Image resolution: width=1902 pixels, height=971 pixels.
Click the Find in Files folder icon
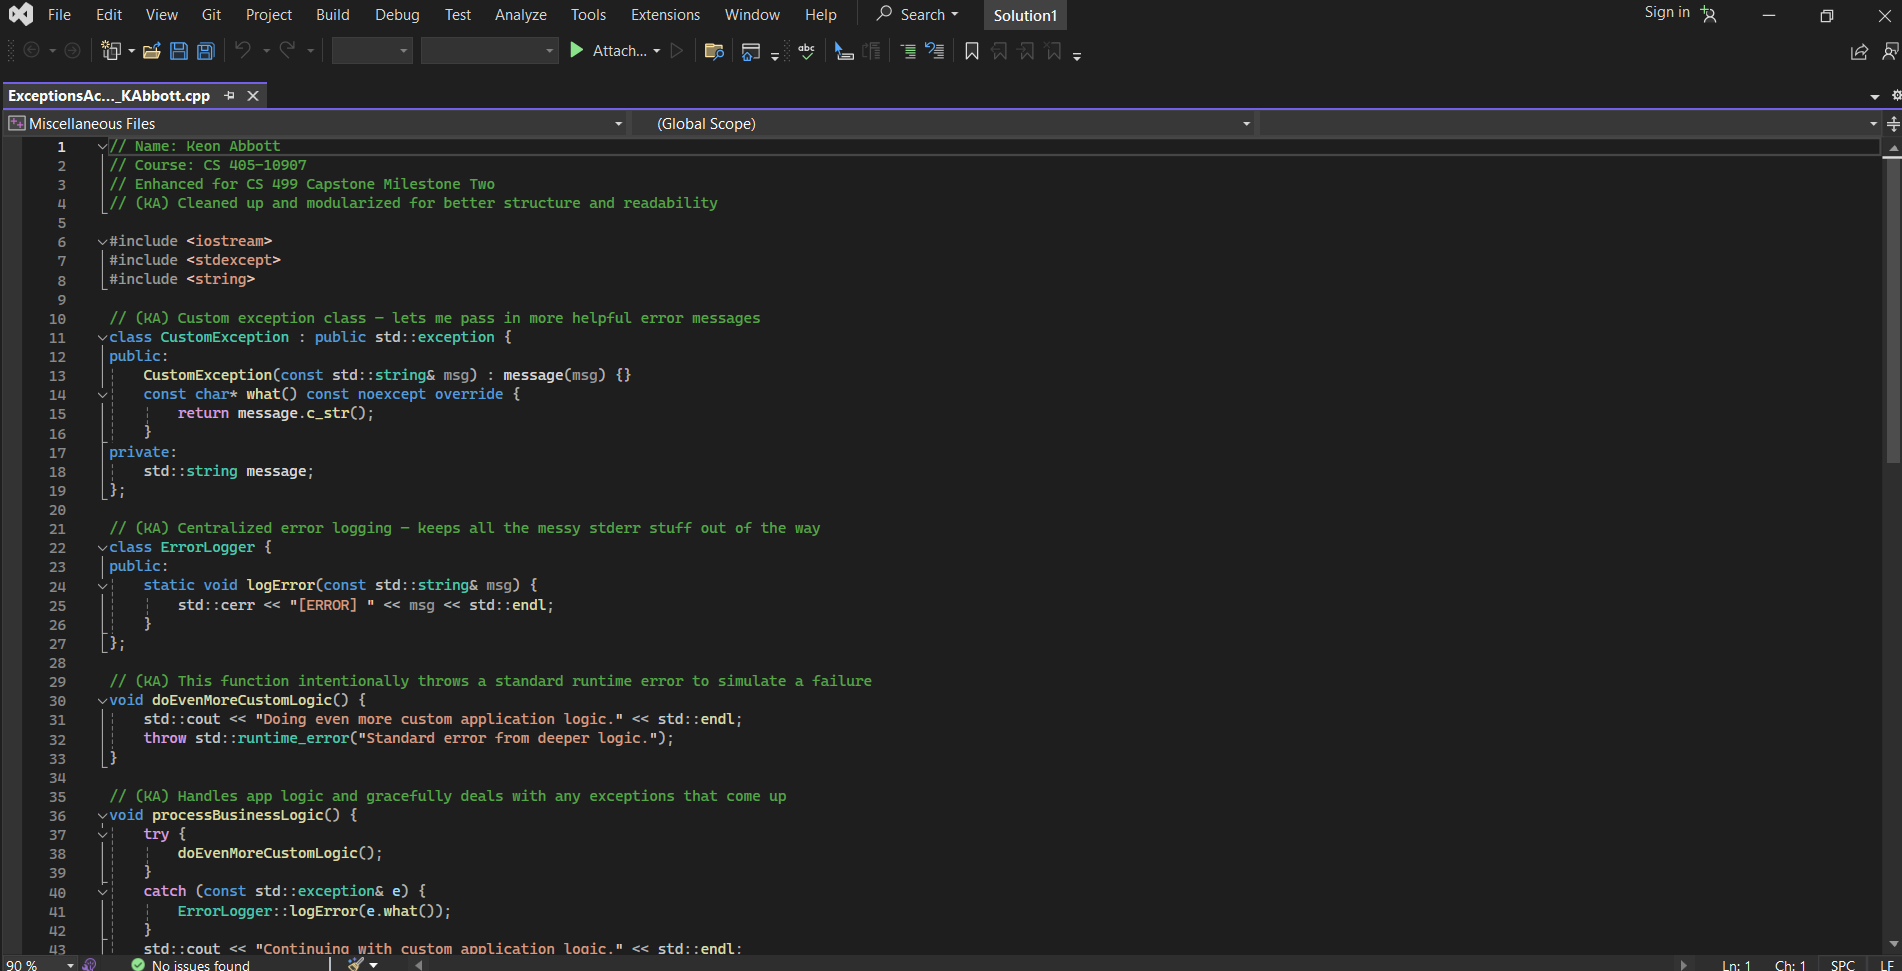pyautogui.click(x=714, y=51)
